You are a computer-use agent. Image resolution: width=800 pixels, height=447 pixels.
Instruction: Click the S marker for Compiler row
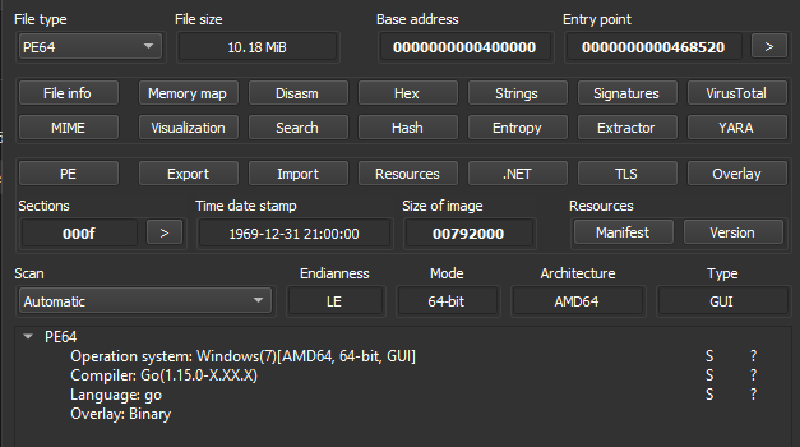pyautogui.click(x=709, y=375)
